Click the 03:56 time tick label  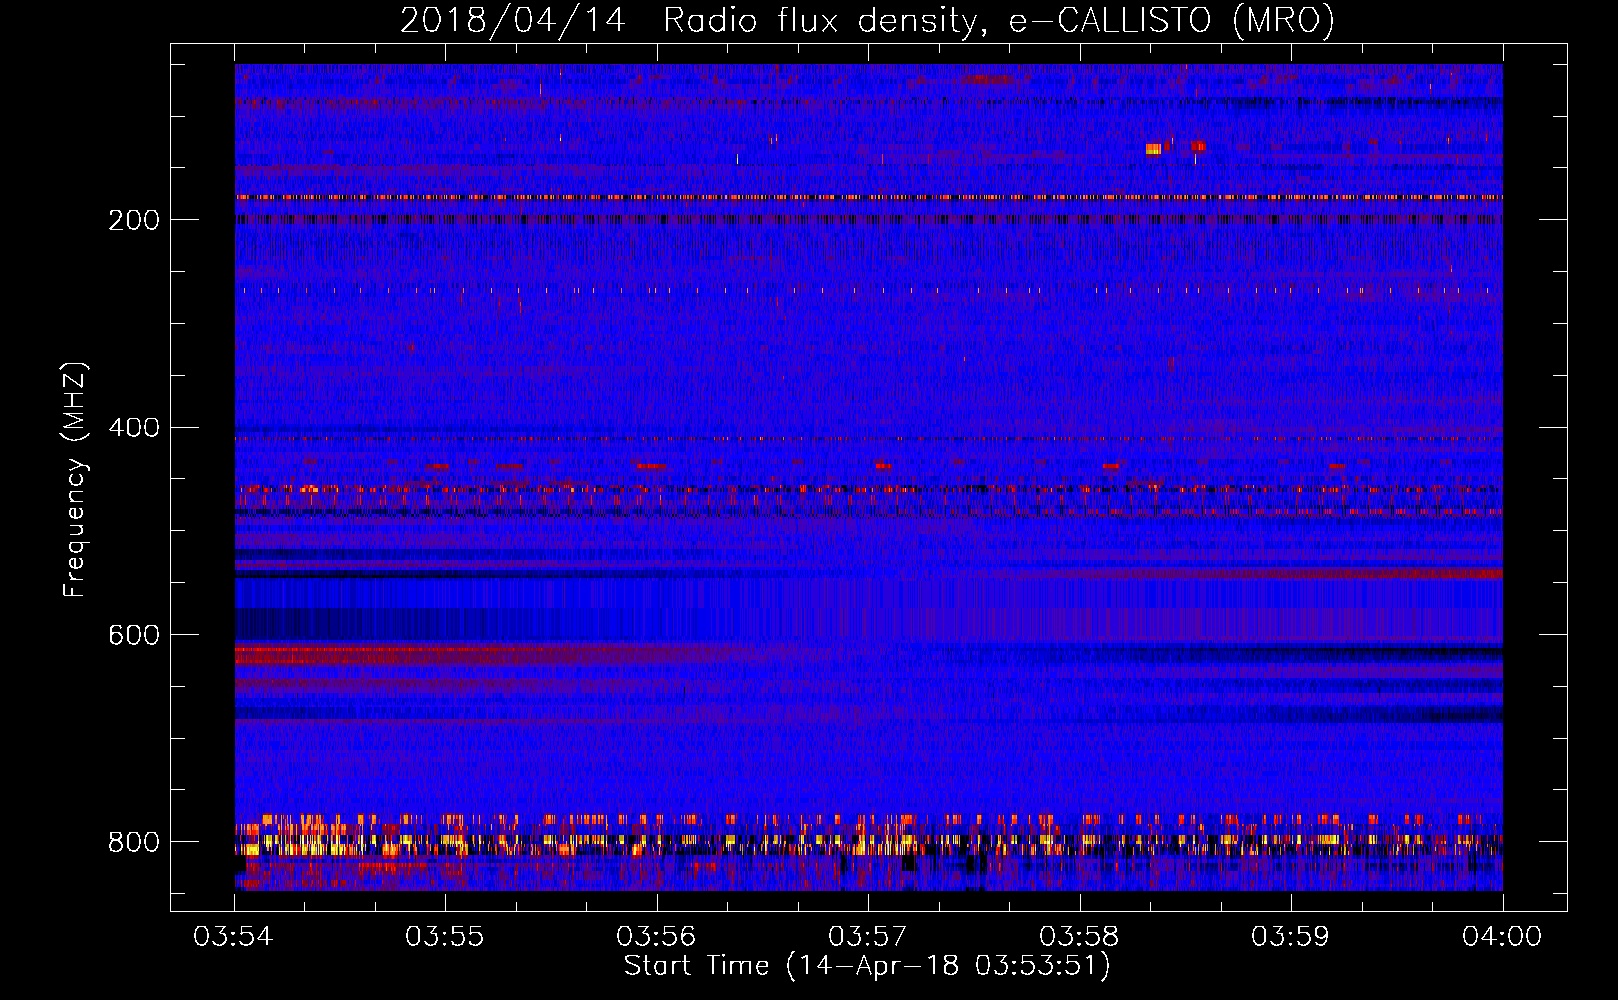coord(657,937)
